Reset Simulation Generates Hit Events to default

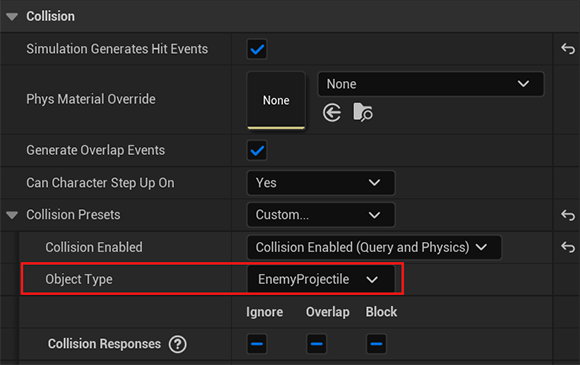pyautogui.click(x=568, y=49)
